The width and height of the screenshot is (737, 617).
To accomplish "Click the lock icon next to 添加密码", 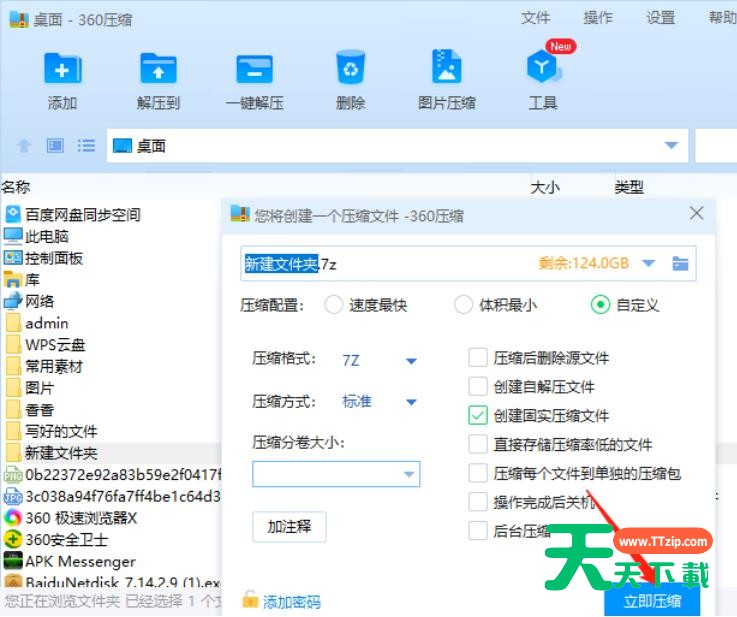I will pyautogui.click(x=250, y=599).
